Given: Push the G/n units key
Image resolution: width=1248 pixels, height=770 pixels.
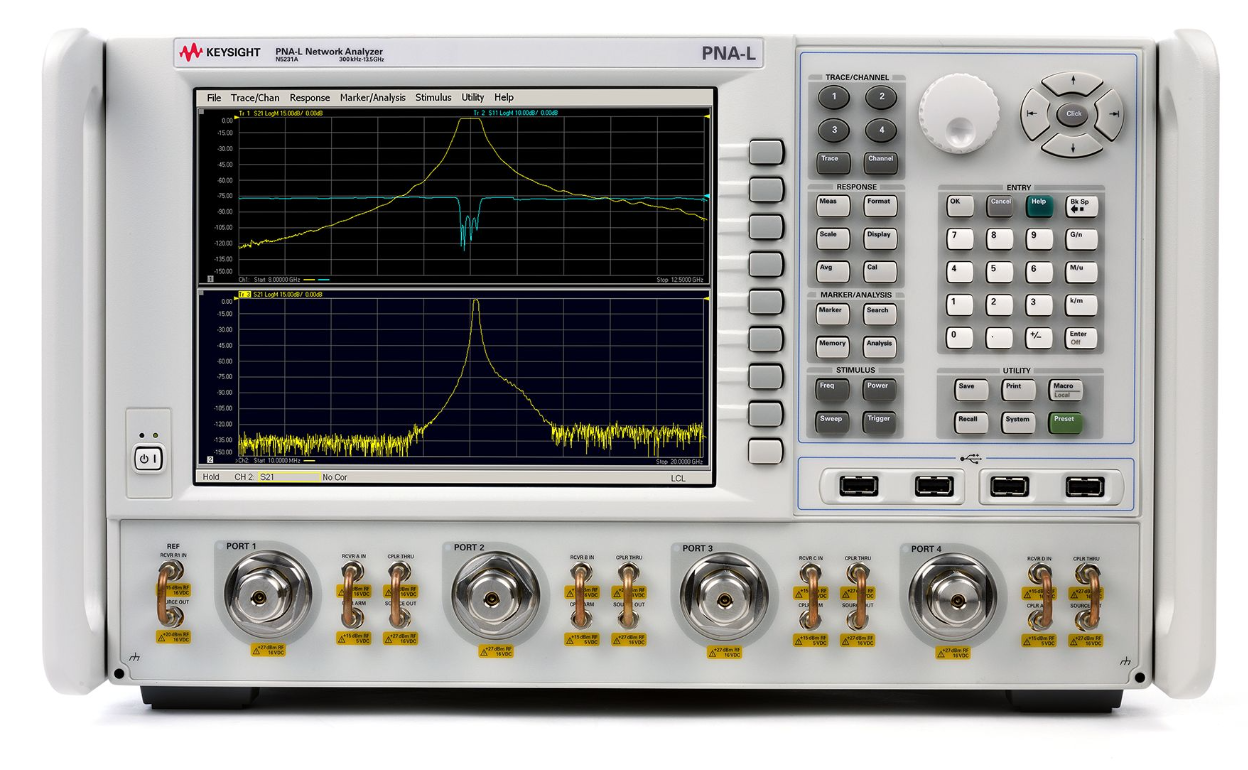Looking at the screenshot, I should pos(1081,239).
